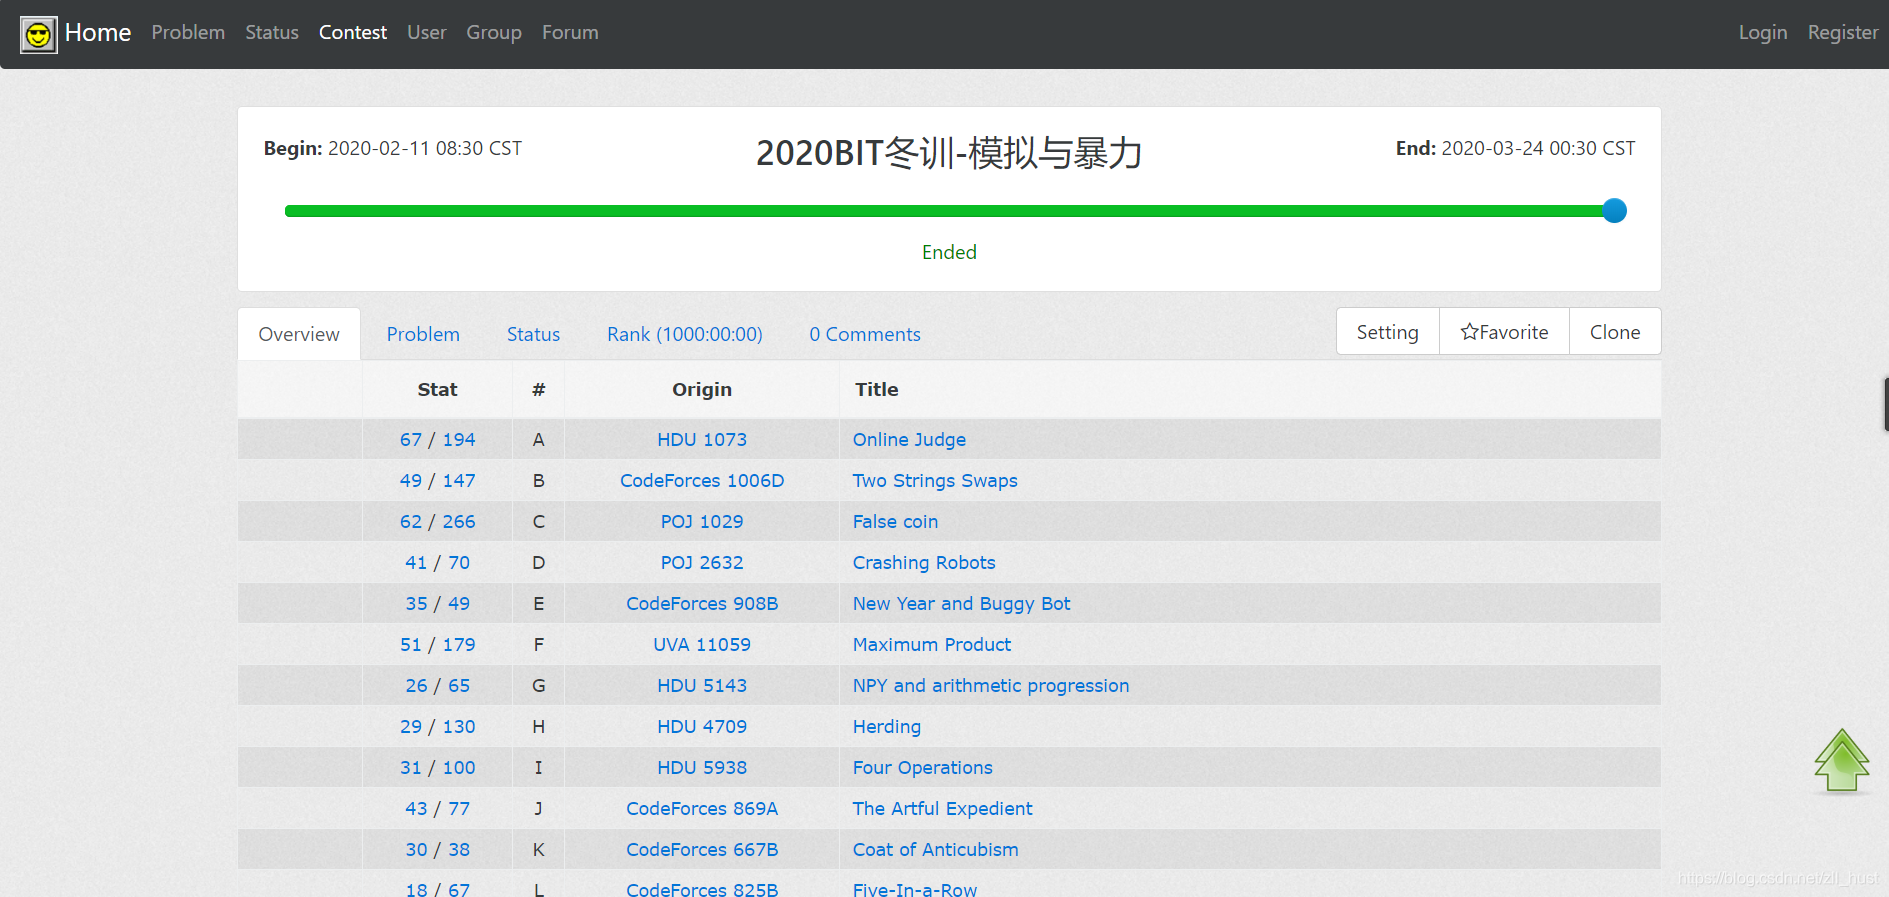
Task: Click stat 35 in row E
Action: [416, 603]
